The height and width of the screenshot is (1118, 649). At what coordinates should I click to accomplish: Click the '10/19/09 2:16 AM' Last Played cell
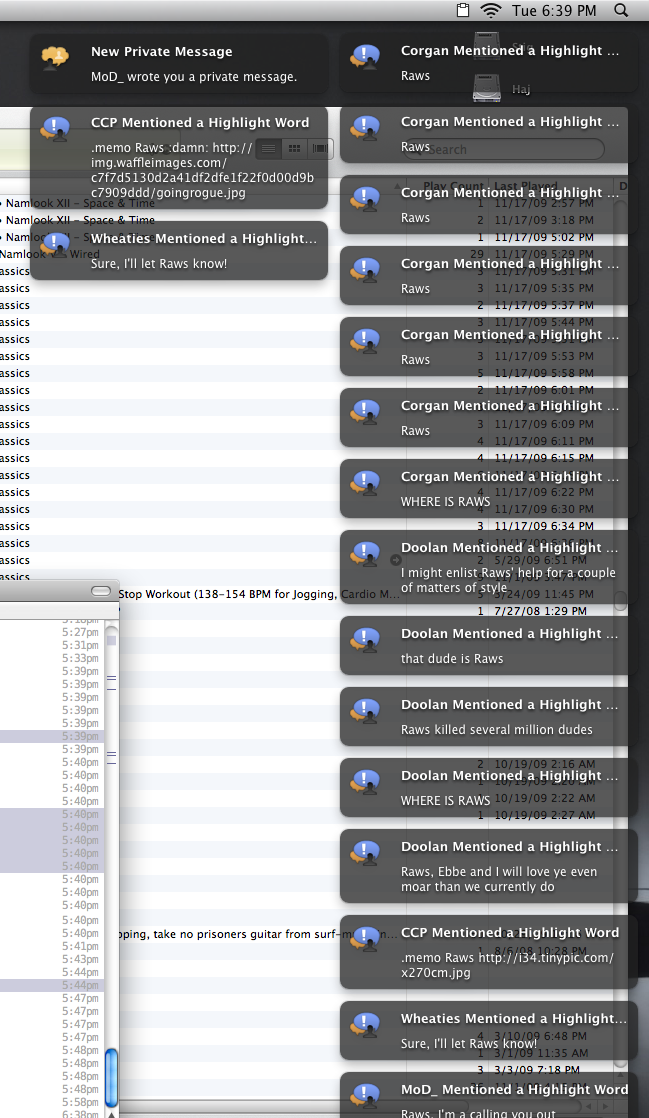(545, 764)
